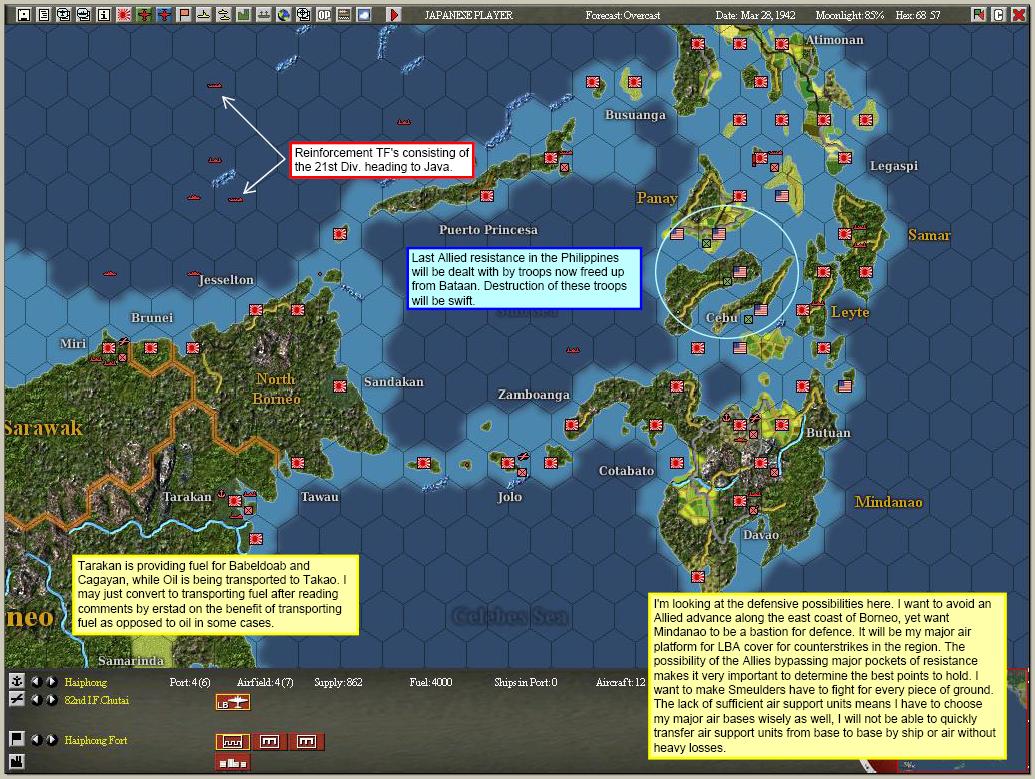This screenshot has width=1035, height=779.
Task: Click the OP toolbar icon
Action: (x=324, y=15)
